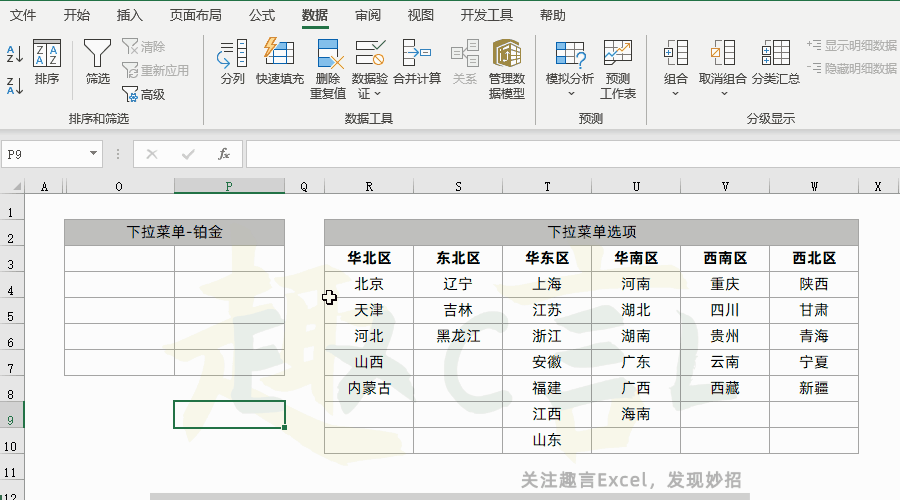Open 管理数据模型 data model manager
The width and height of the screenshot is (900, 500).
[507, 69]
